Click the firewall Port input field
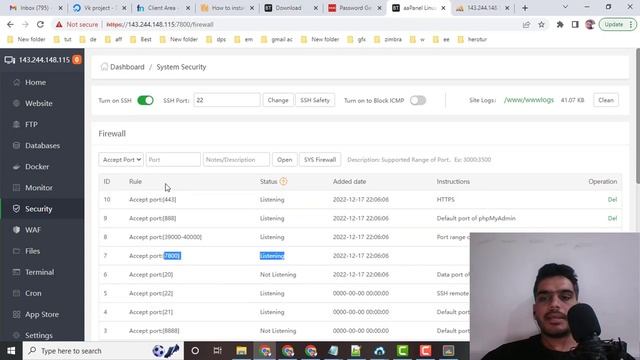 [173, 160]
